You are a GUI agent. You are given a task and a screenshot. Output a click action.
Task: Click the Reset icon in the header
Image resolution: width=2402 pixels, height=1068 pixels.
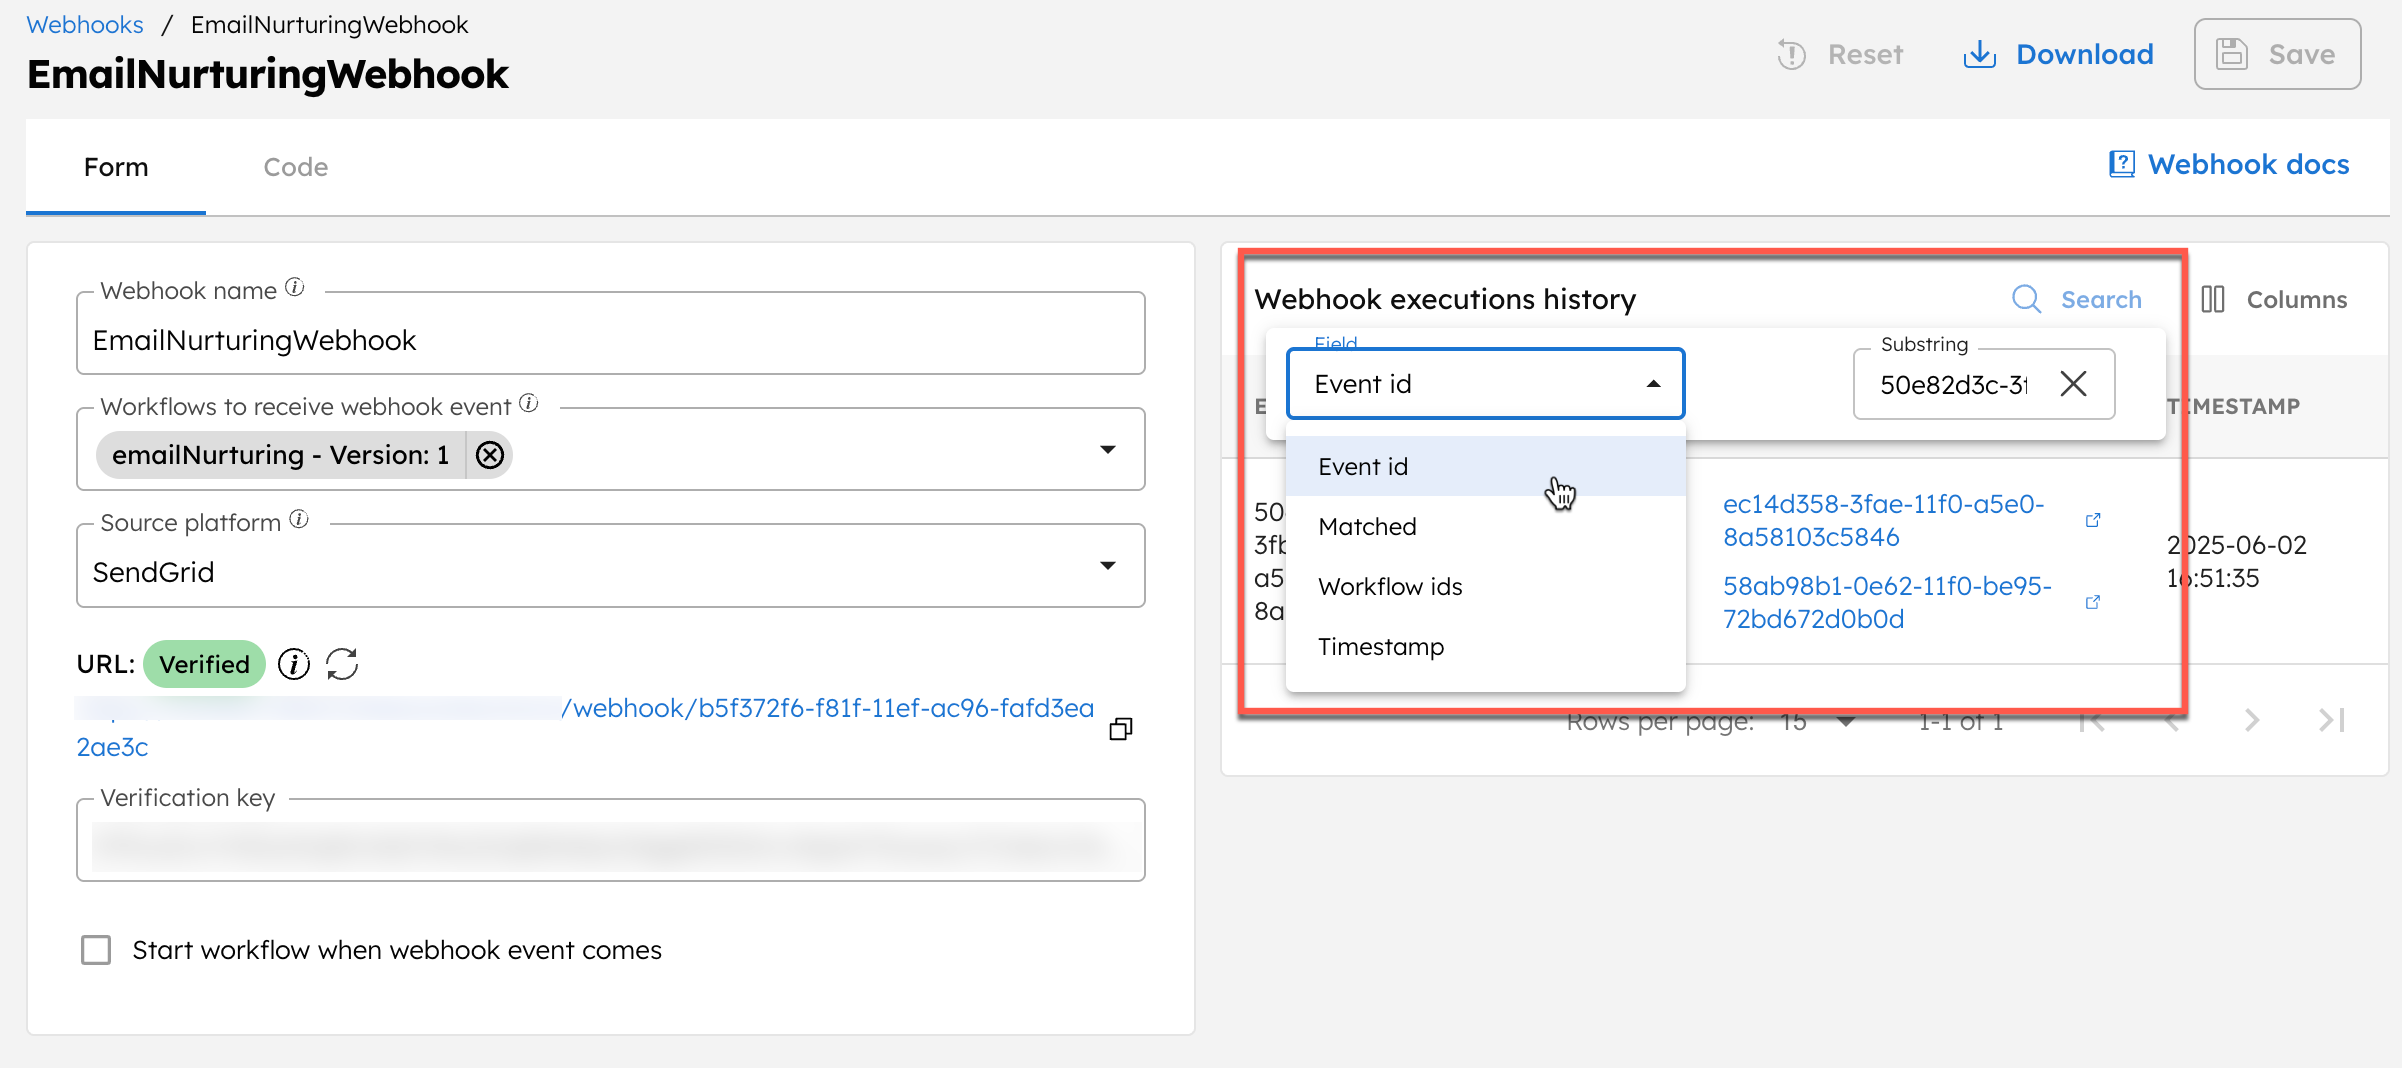[x=1791, y=54]
